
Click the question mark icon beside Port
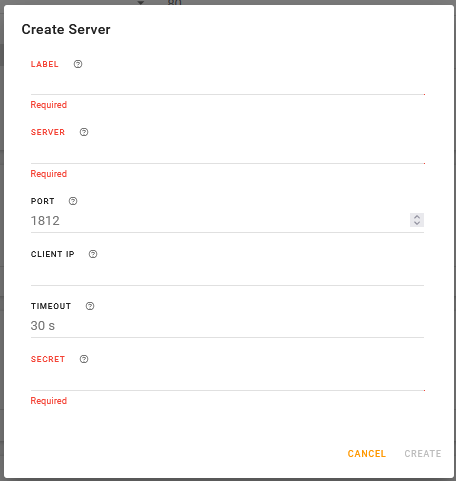(73, 201)
